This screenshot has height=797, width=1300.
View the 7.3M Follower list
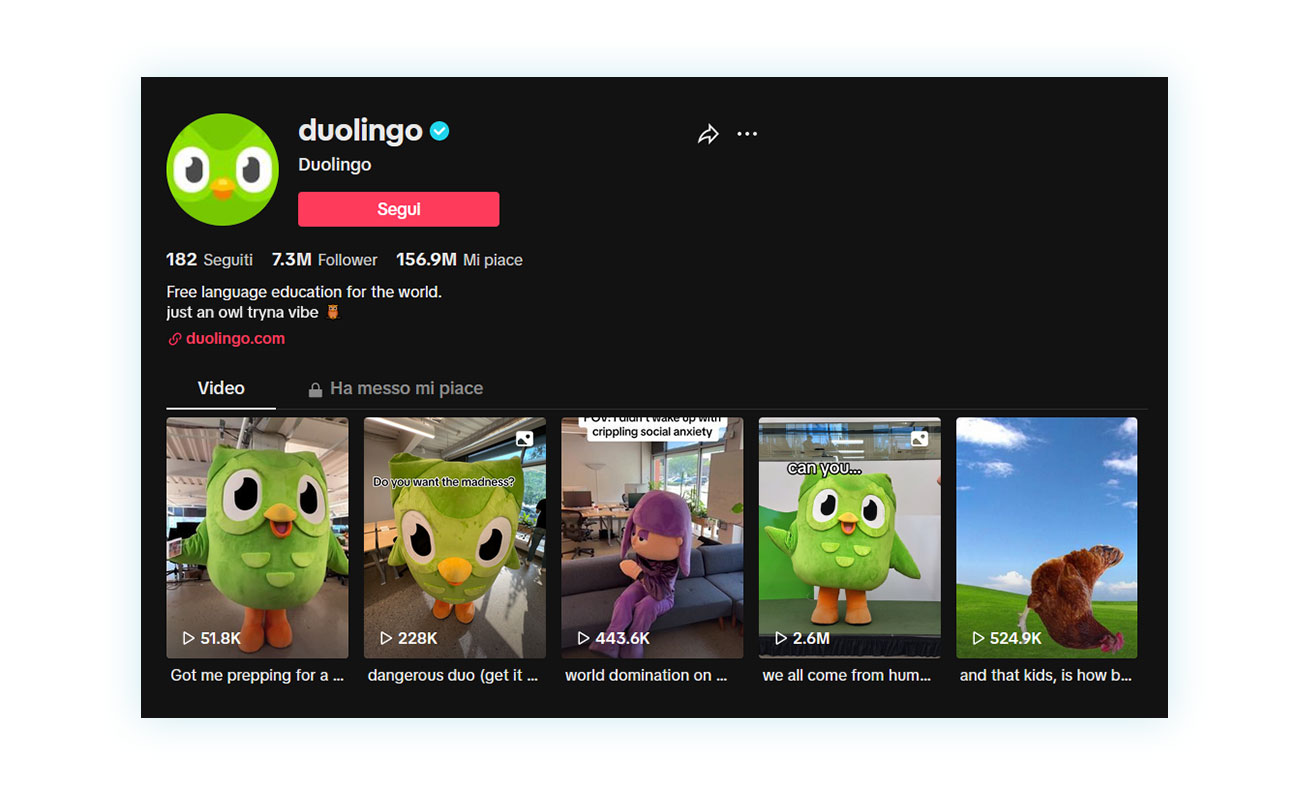point(324,260)
